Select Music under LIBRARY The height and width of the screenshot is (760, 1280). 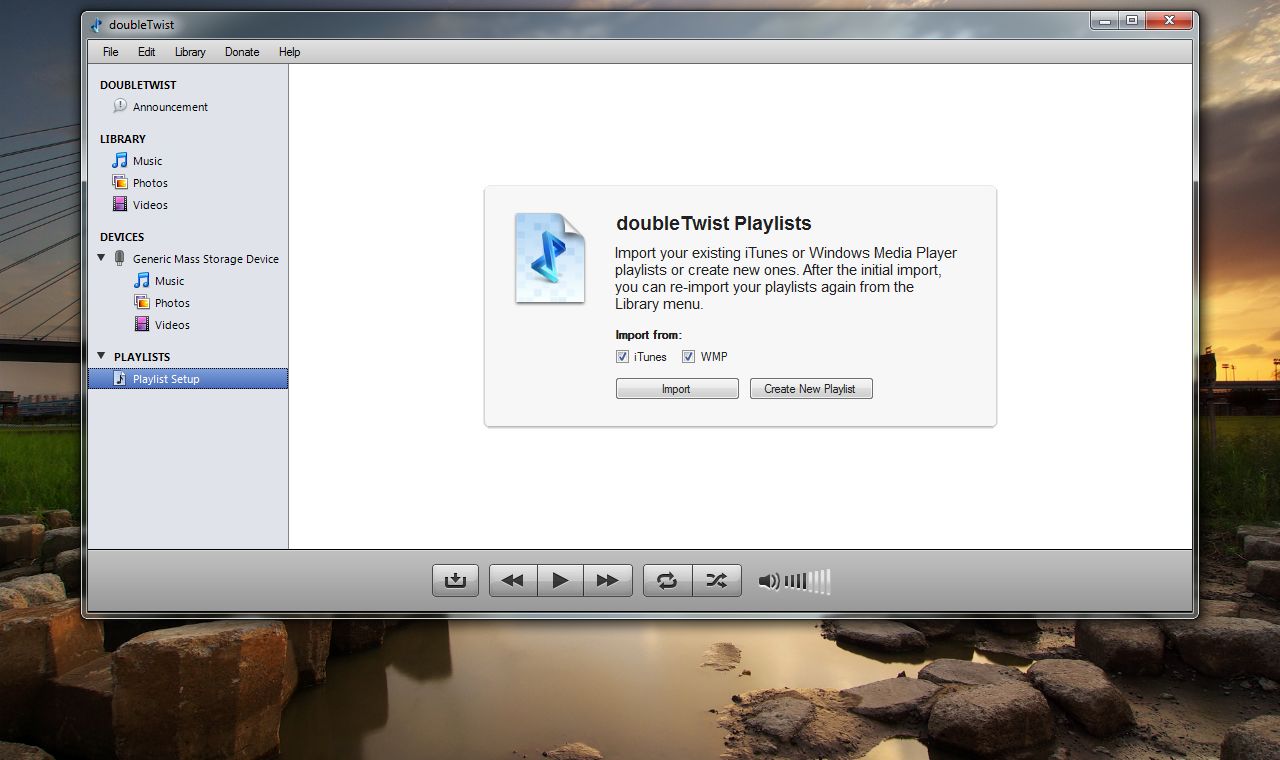click(x=147, y=161)
